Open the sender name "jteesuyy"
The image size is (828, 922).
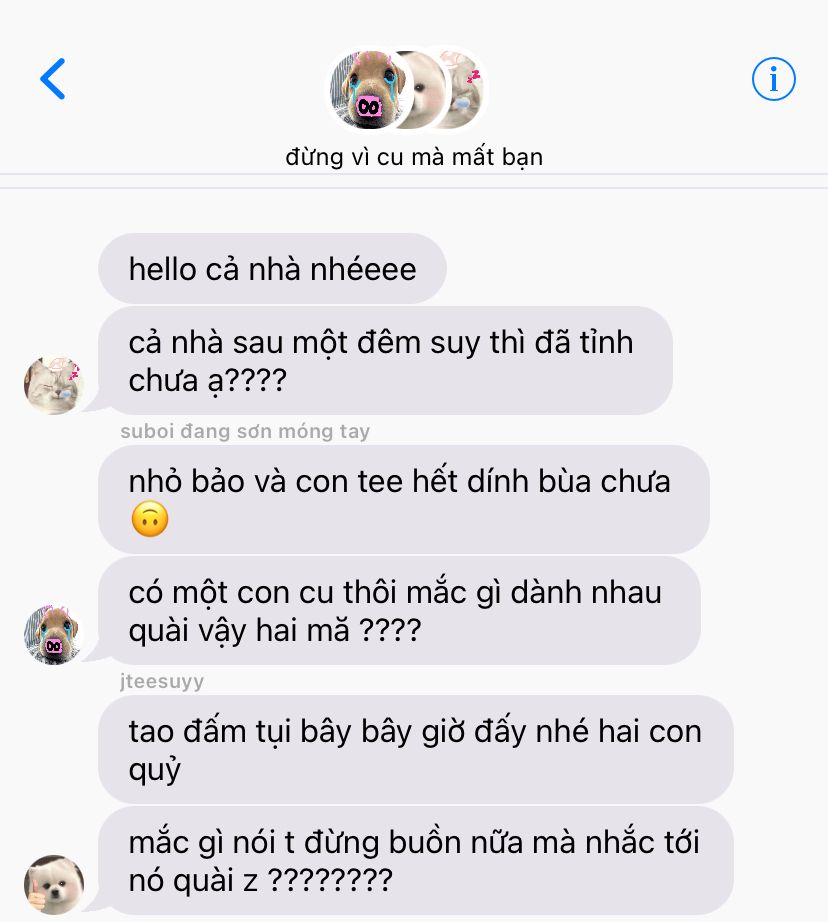pyautogui.click(x=162, y=681)
